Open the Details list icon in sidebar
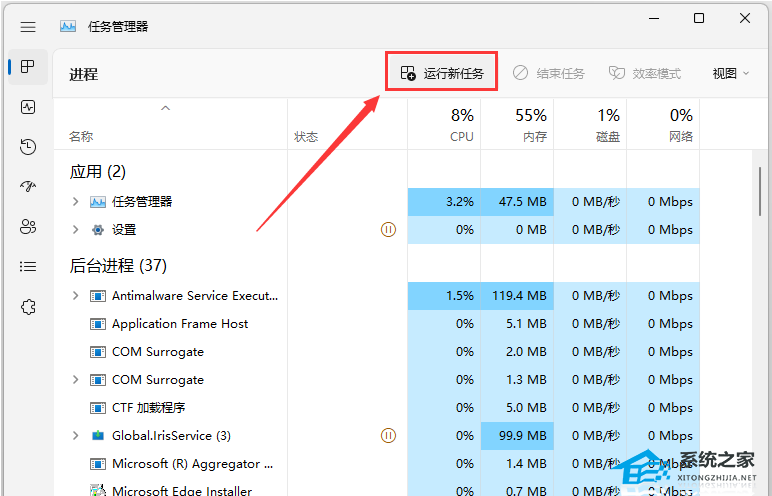Image resolution: width=772 pixels, height=496 pixels. [28, 267]
